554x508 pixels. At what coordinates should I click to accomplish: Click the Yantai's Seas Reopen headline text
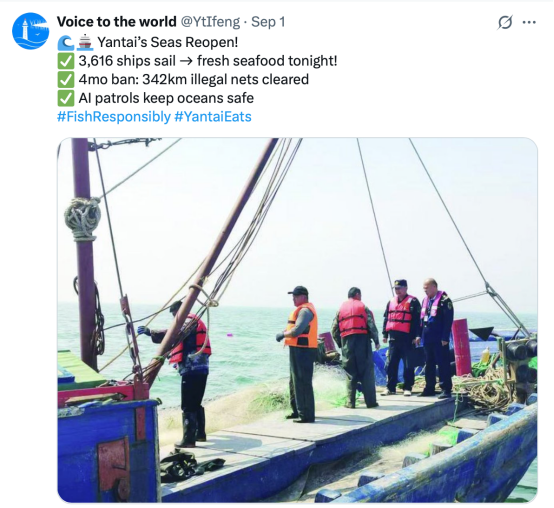point(167,42)
